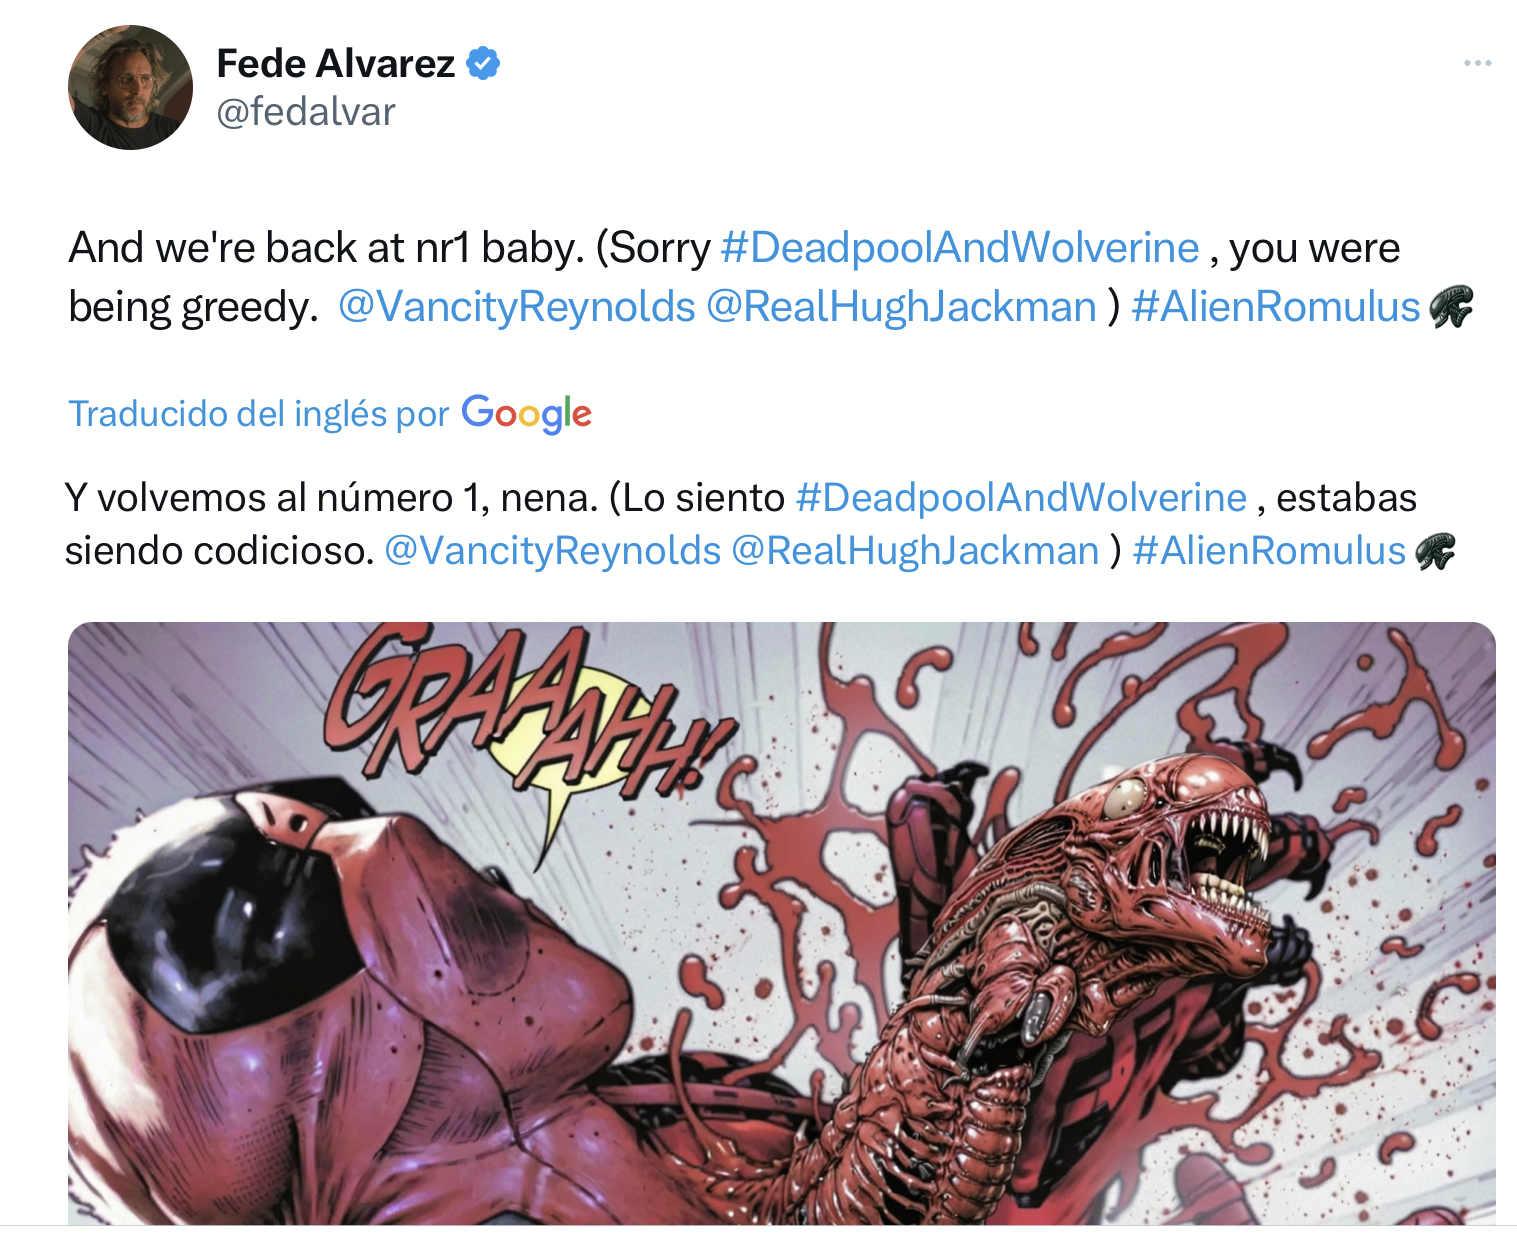This screenshot has height=1242, width=1517.
Task: Click the GRAAAHH speech text in image
Action: (520, 710)
